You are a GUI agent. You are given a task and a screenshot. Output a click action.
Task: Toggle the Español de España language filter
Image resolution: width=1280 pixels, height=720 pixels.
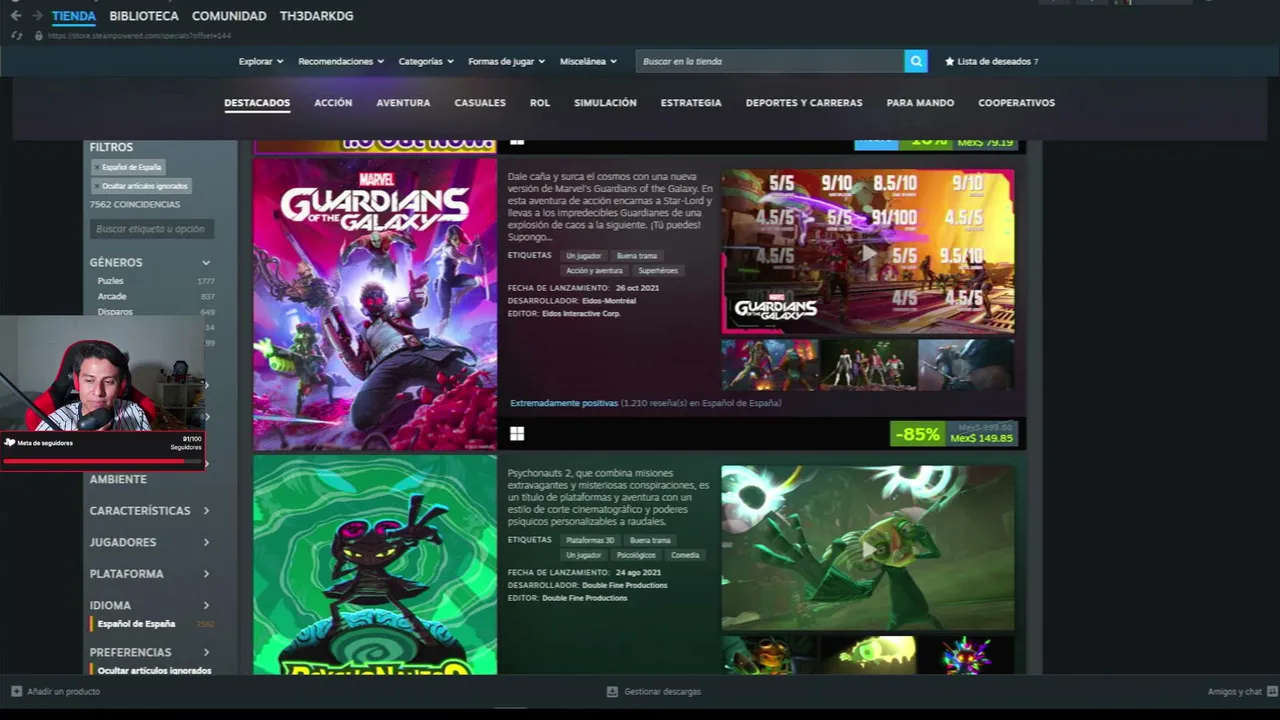136,624
